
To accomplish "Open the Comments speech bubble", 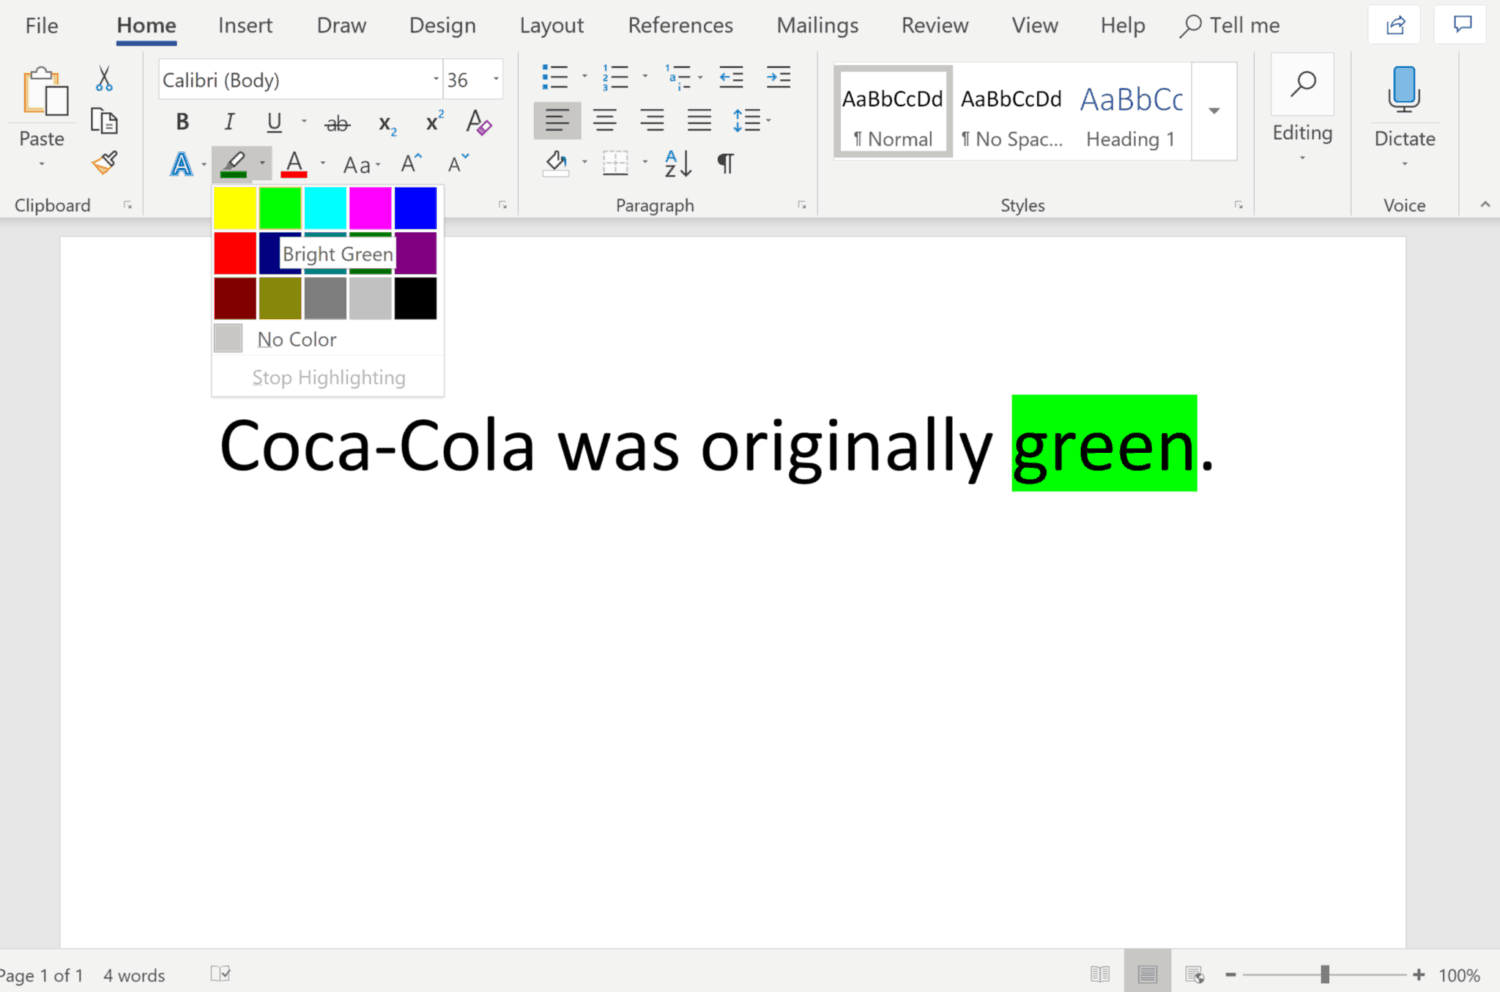I will tap(1461, 25).
